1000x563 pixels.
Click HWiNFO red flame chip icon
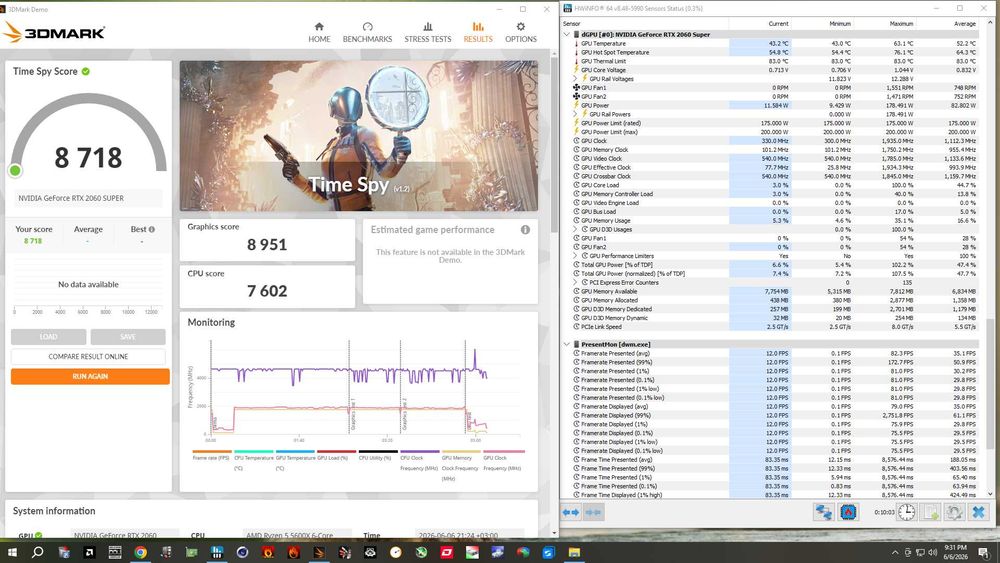pos(848,512)
